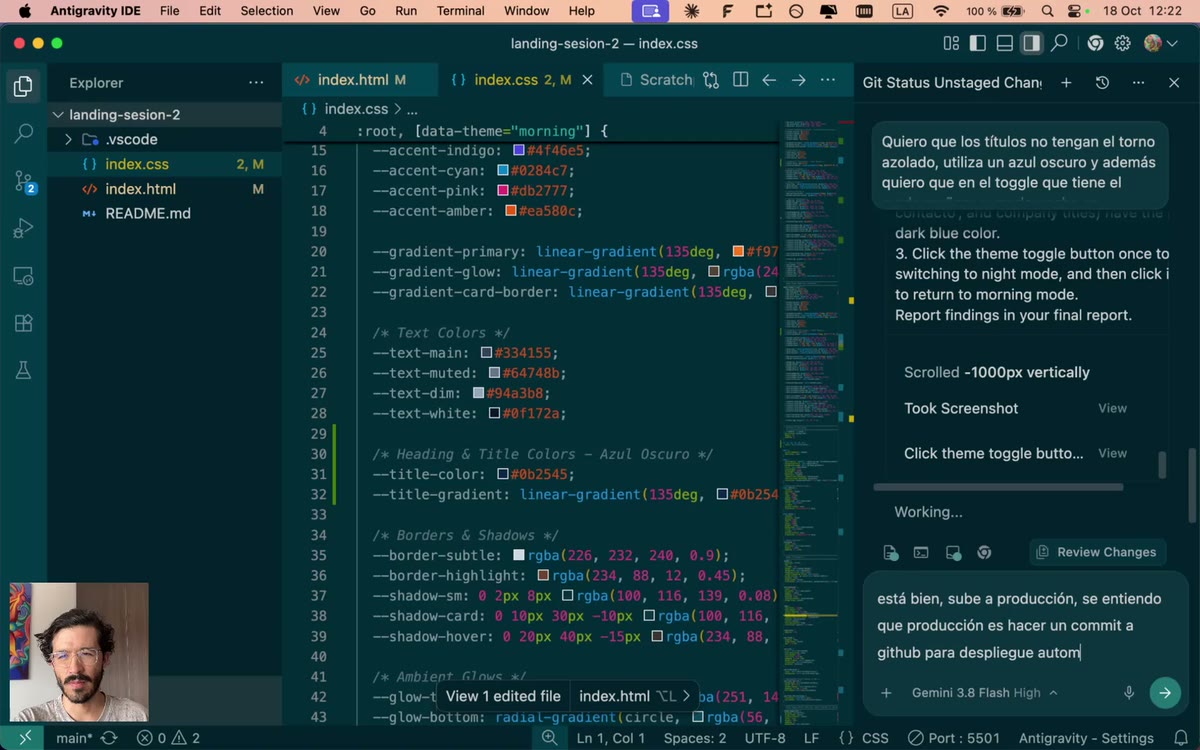The width and height of the screenshot is (1200, 750).
Task: Open the Run and Debug view
Action: pos(23,229)
